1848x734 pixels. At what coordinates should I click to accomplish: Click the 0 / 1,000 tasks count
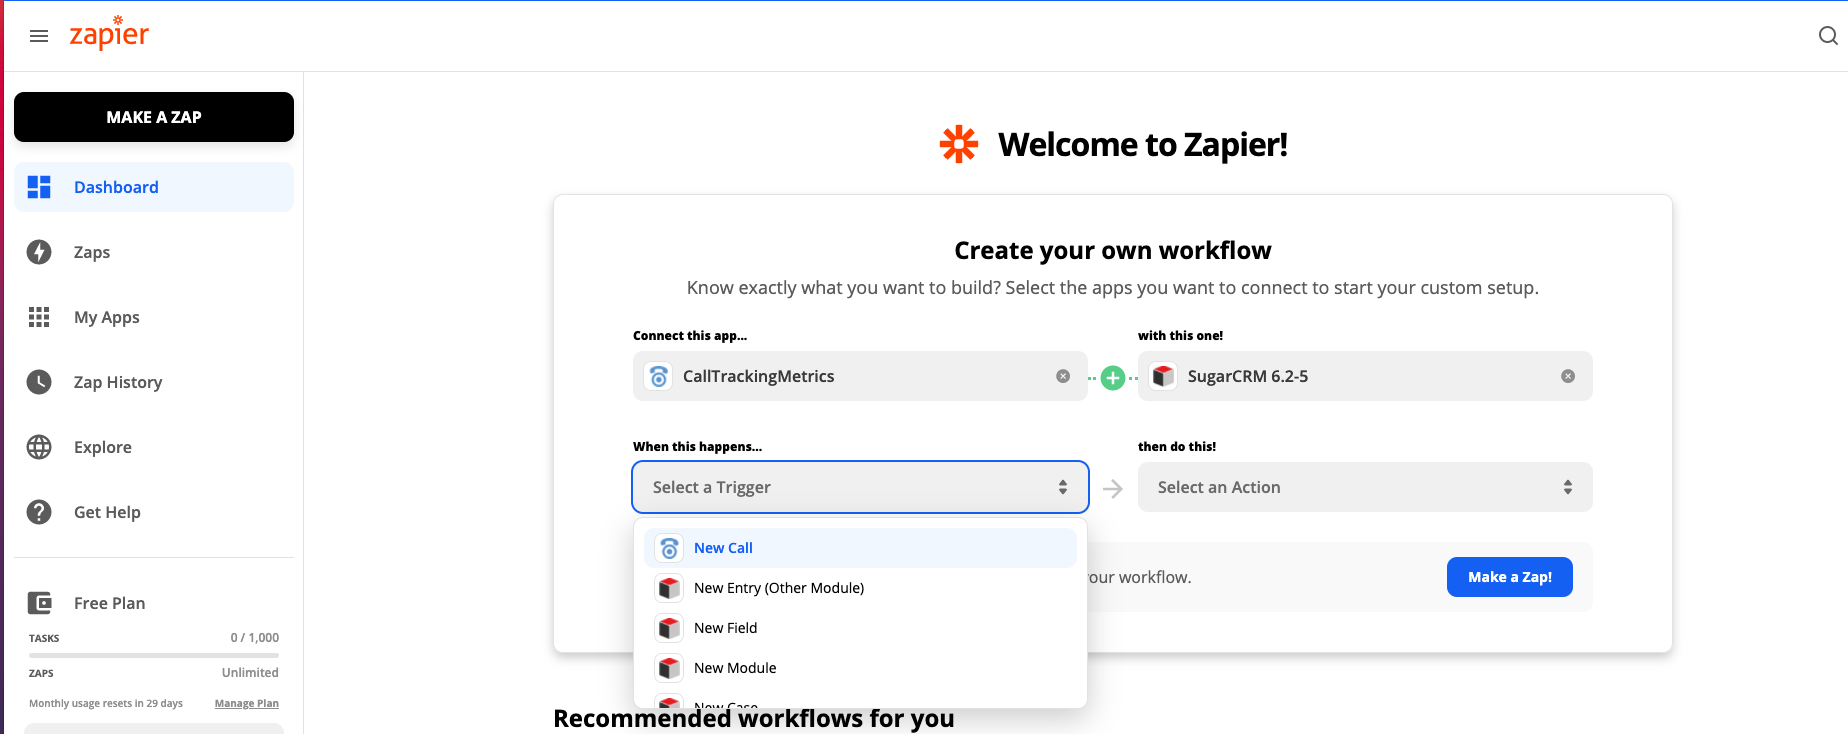tap(255, 637)
